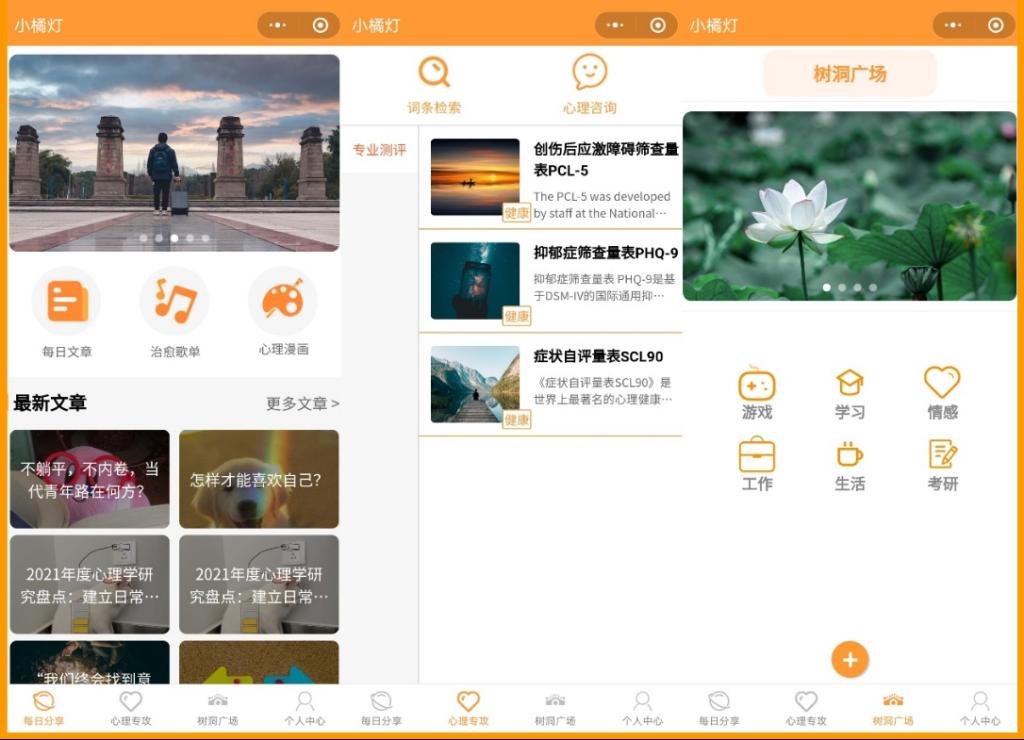
Task: Click the 树洞广场 header button
Action: (x=850, y=74)
